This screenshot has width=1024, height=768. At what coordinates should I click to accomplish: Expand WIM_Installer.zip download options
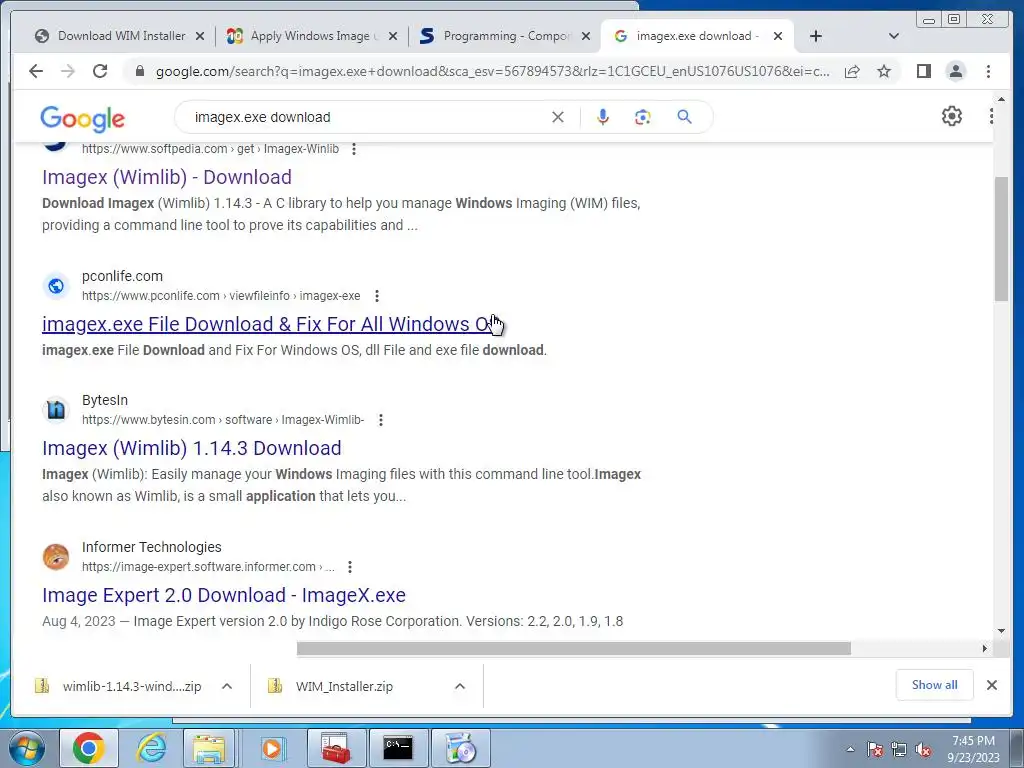point(460,686)
